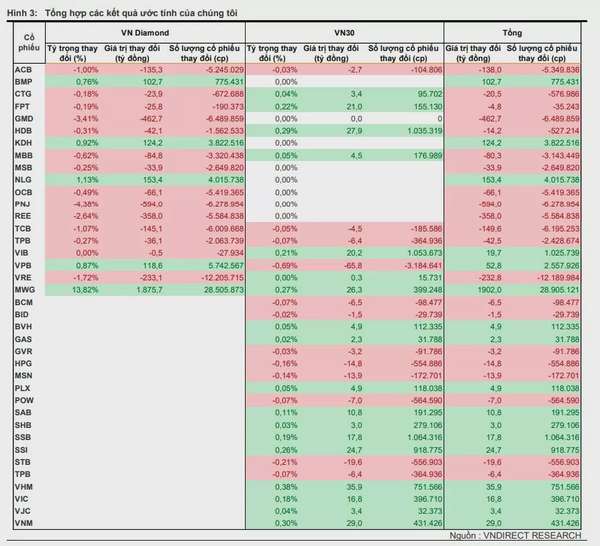This screenshot has width=600, height=546.
Task: Click STB VN30 weight '-0,21%'
Action: click(285, 462)
